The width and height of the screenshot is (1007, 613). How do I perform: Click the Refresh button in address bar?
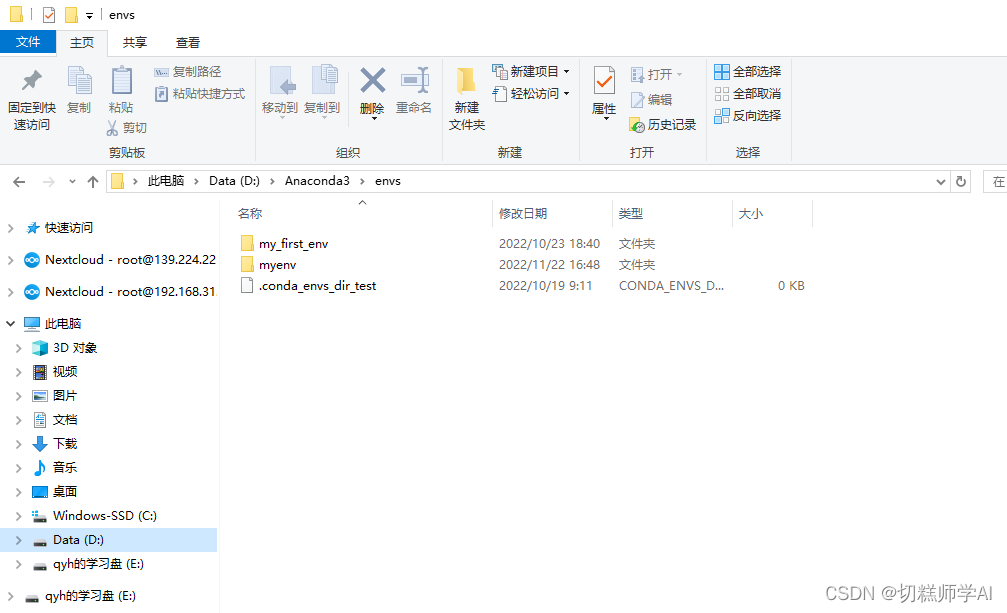point(961,182)
